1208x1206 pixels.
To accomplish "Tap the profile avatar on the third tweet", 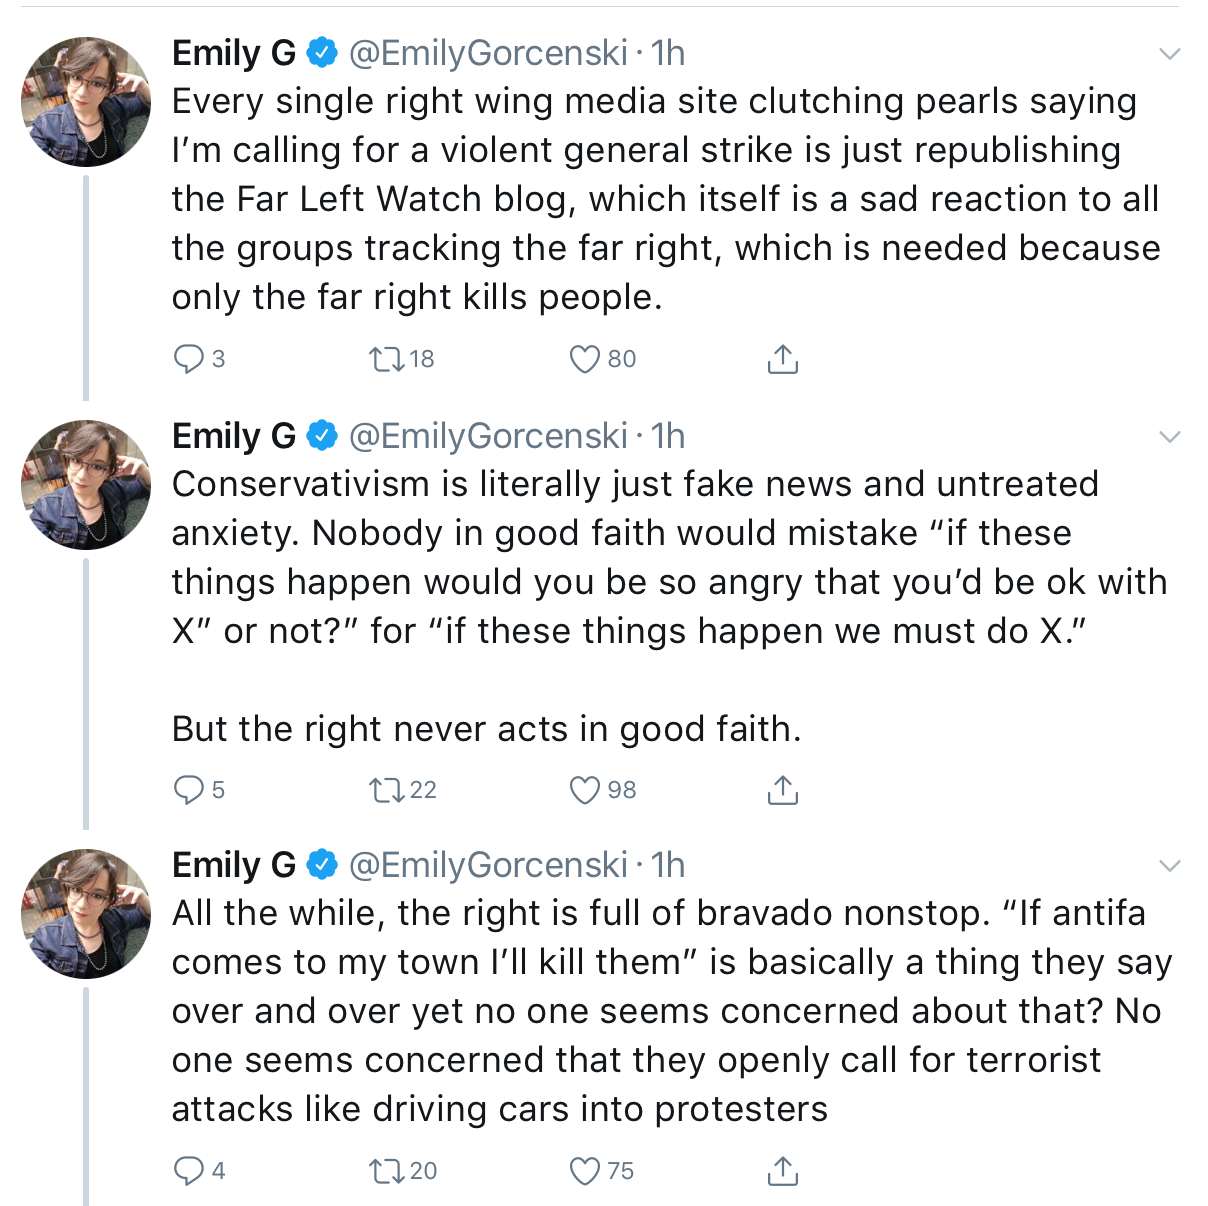I will click(86, 913).
